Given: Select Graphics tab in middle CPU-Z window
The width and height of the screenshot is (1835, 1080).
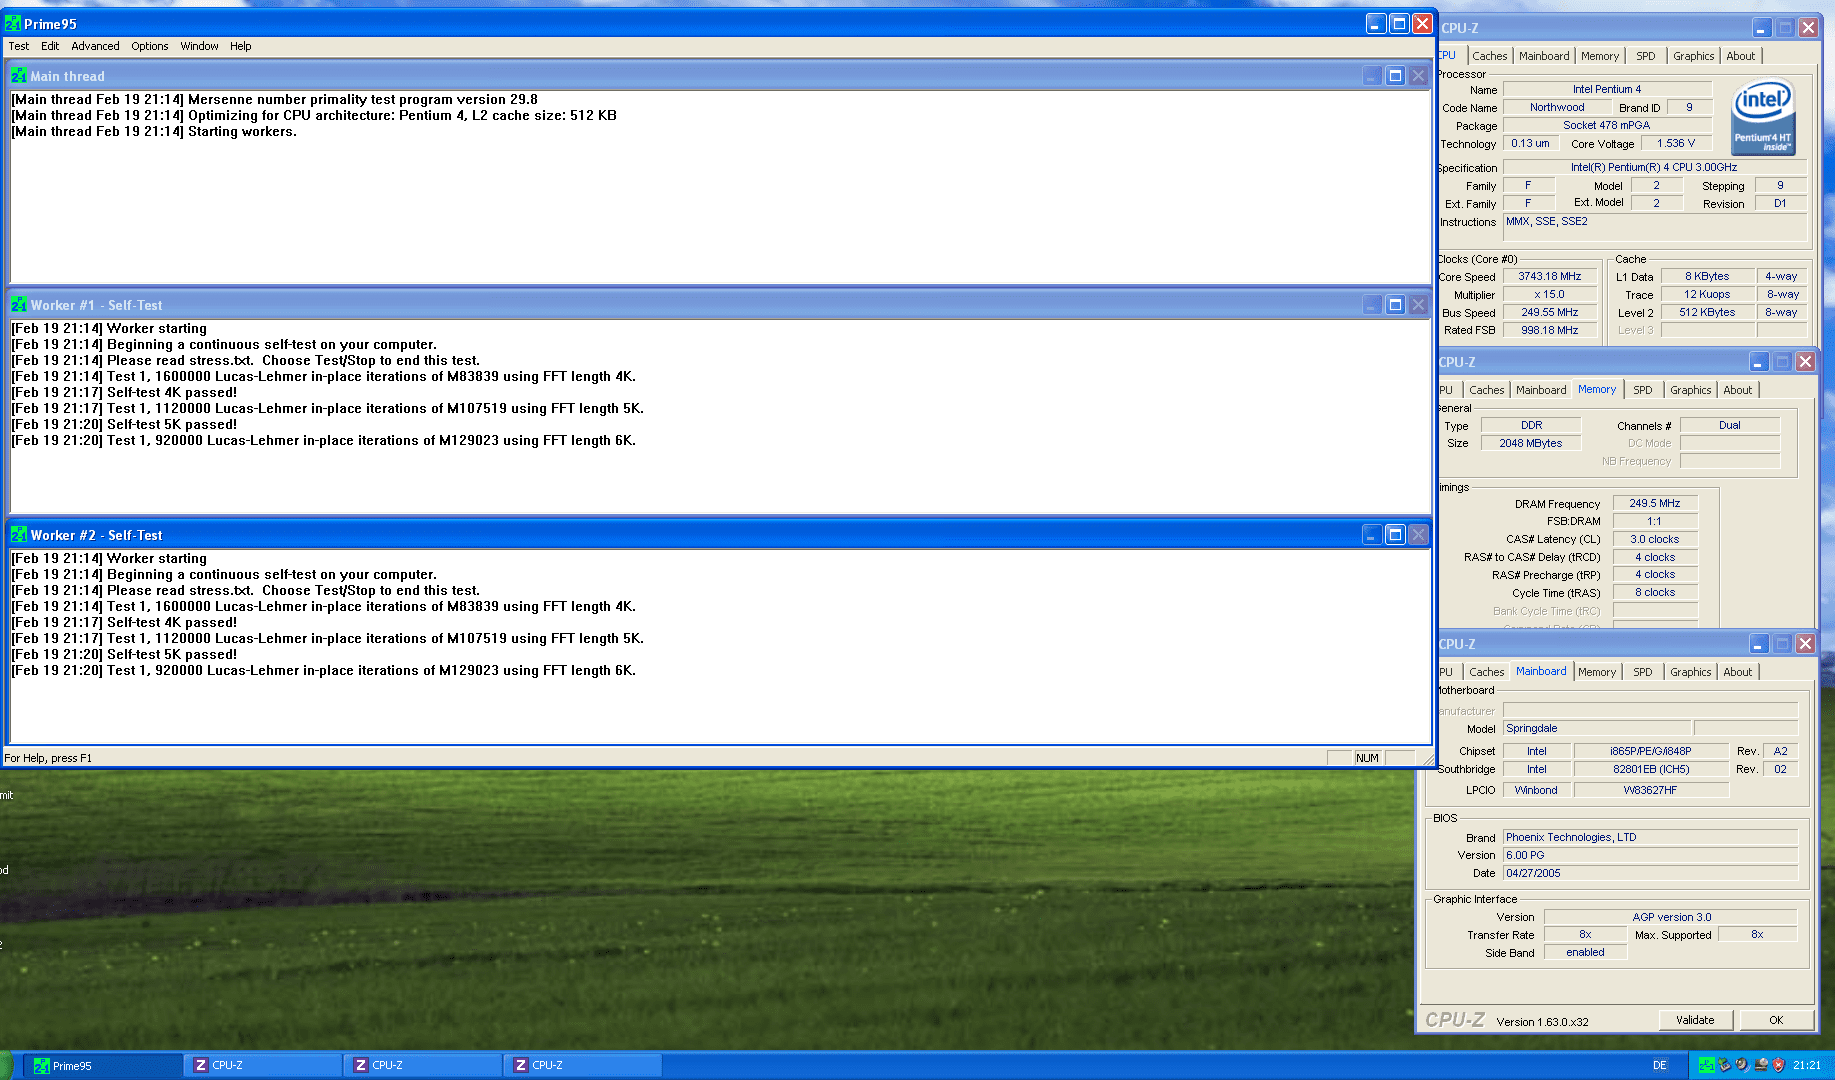Looking at the screenshot, I should [1690, 390].
